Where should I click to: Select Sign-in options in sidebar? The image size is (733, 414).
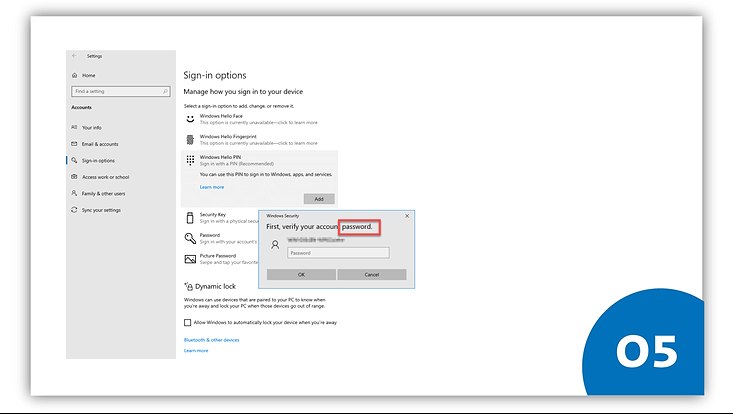tap(98, 160)
